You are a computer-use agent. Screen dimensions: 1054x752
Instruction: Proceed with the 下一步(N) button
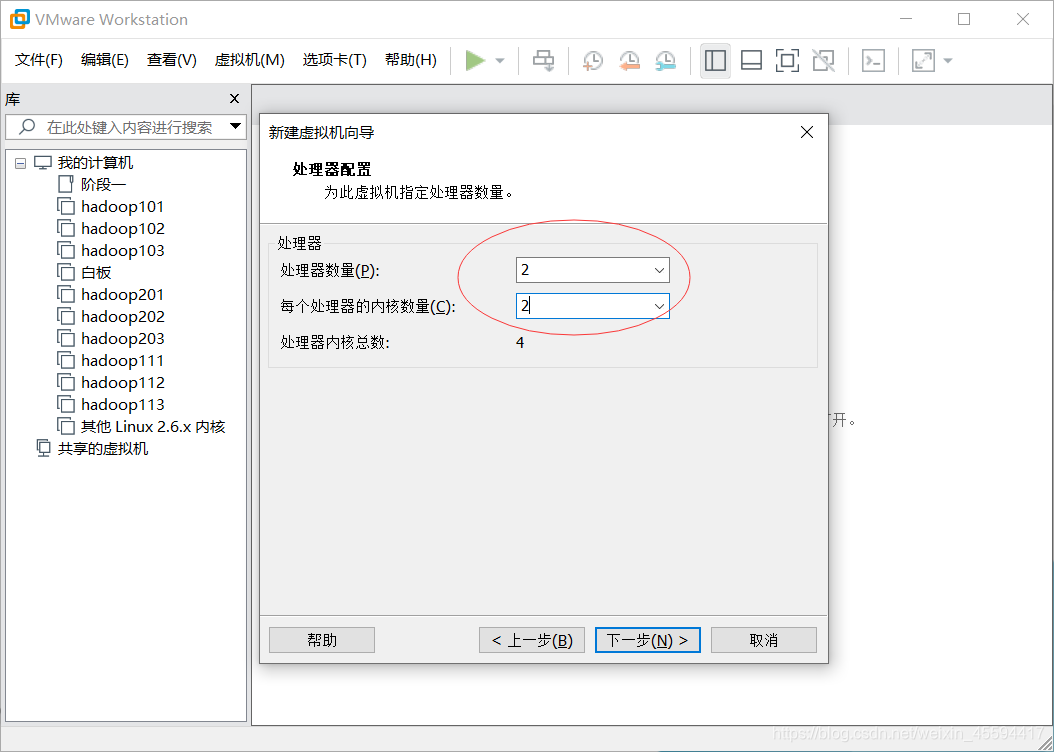click(x=647, y=640)
